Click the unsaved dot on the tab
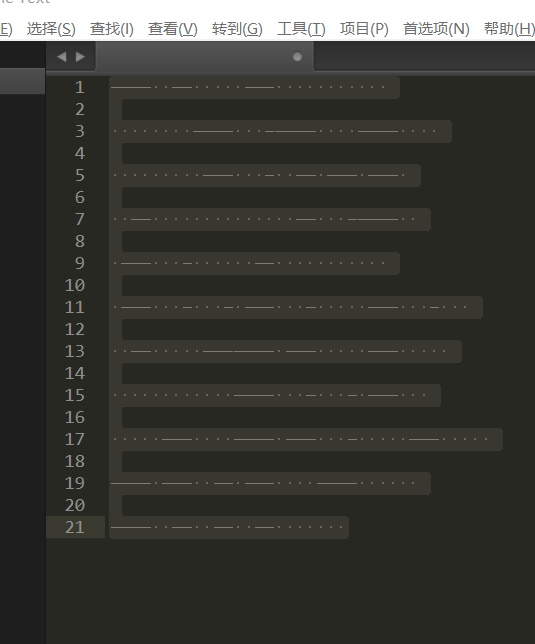 [297, 56]
